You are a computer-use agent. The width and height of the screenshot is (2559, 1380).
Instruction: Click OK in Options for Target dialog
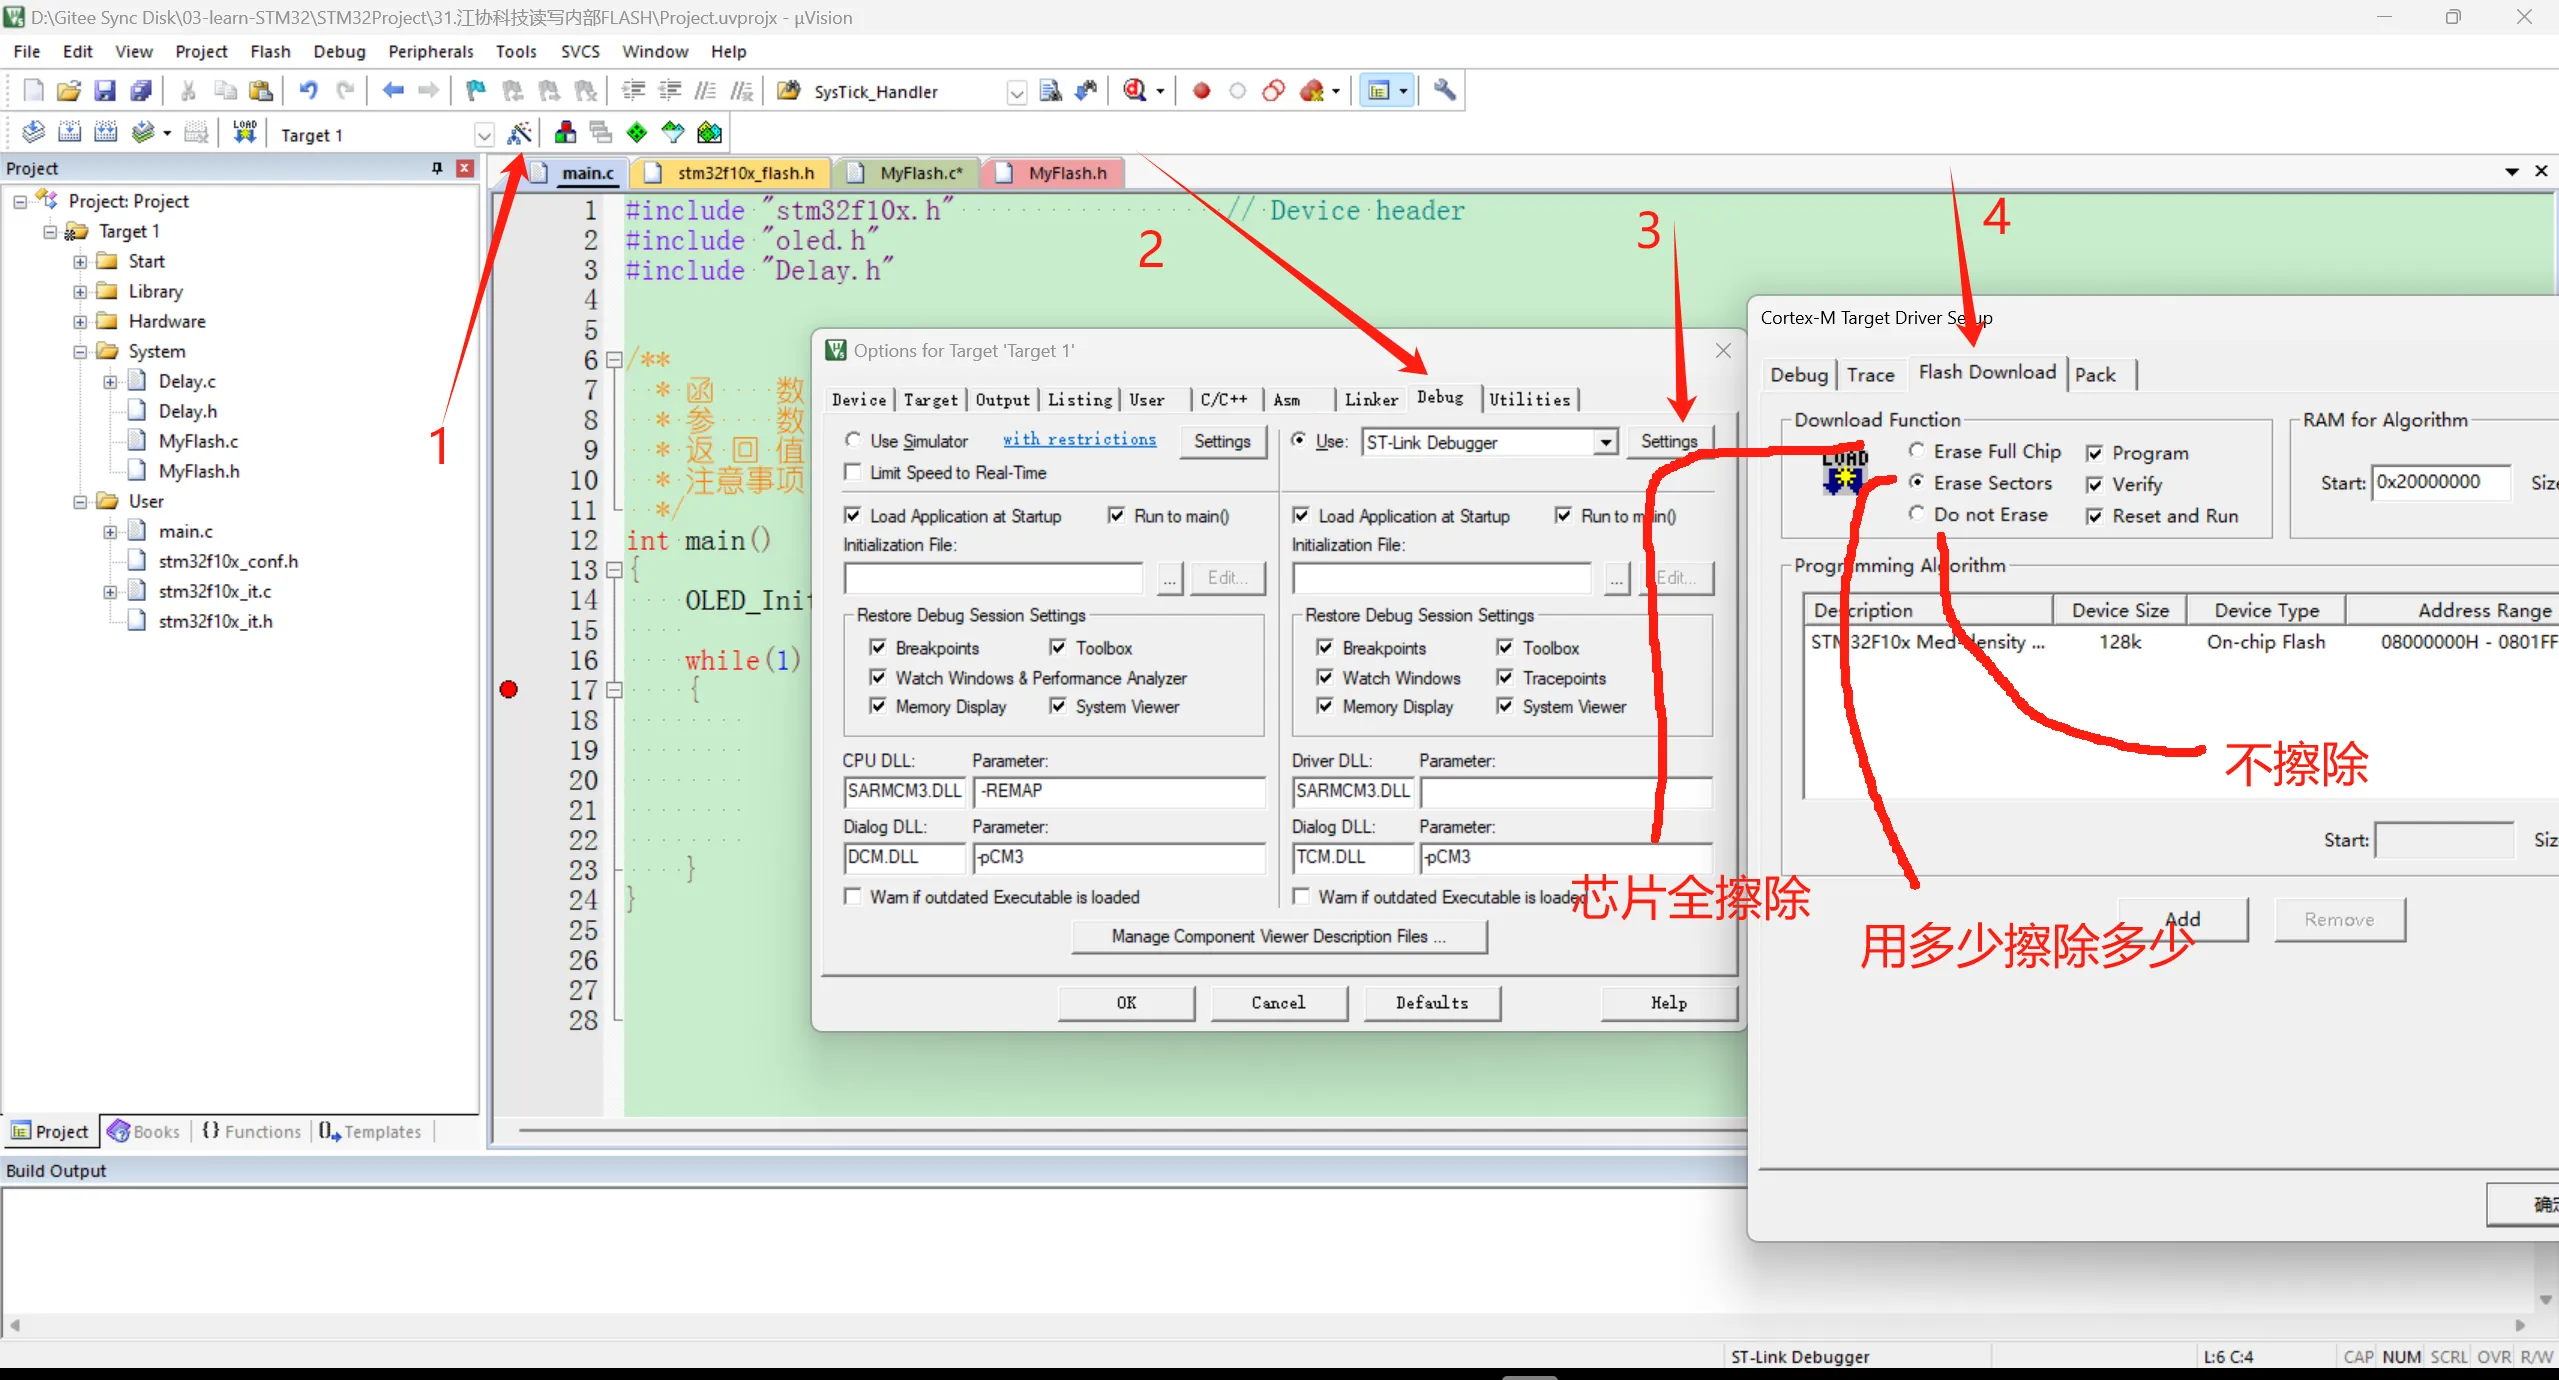click(x=1126, y=1002)
